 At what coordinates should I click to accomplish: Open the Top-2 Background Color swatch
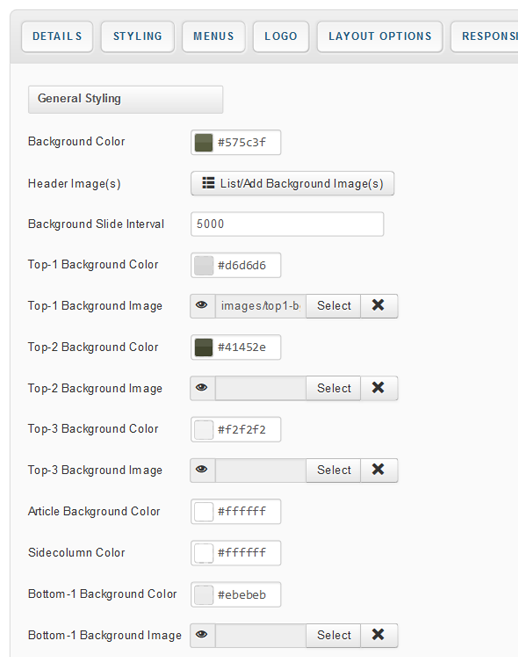[204, 347]
